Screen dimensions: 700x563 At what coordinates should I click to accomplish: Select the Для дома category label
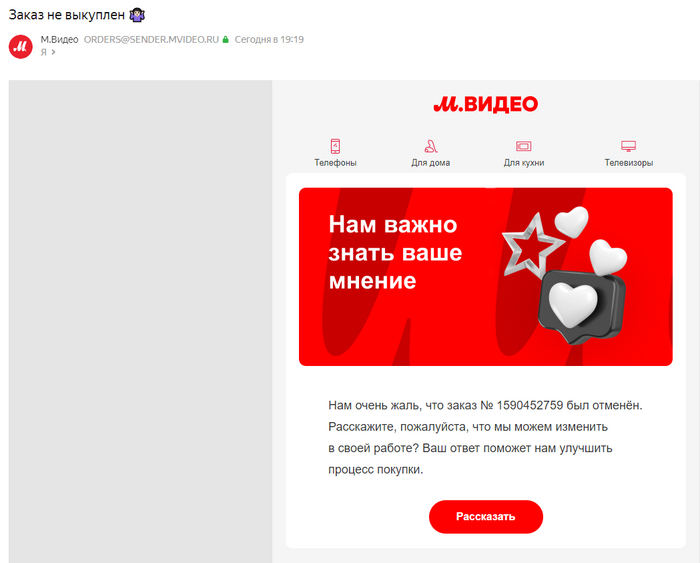(x=430, y=163)
